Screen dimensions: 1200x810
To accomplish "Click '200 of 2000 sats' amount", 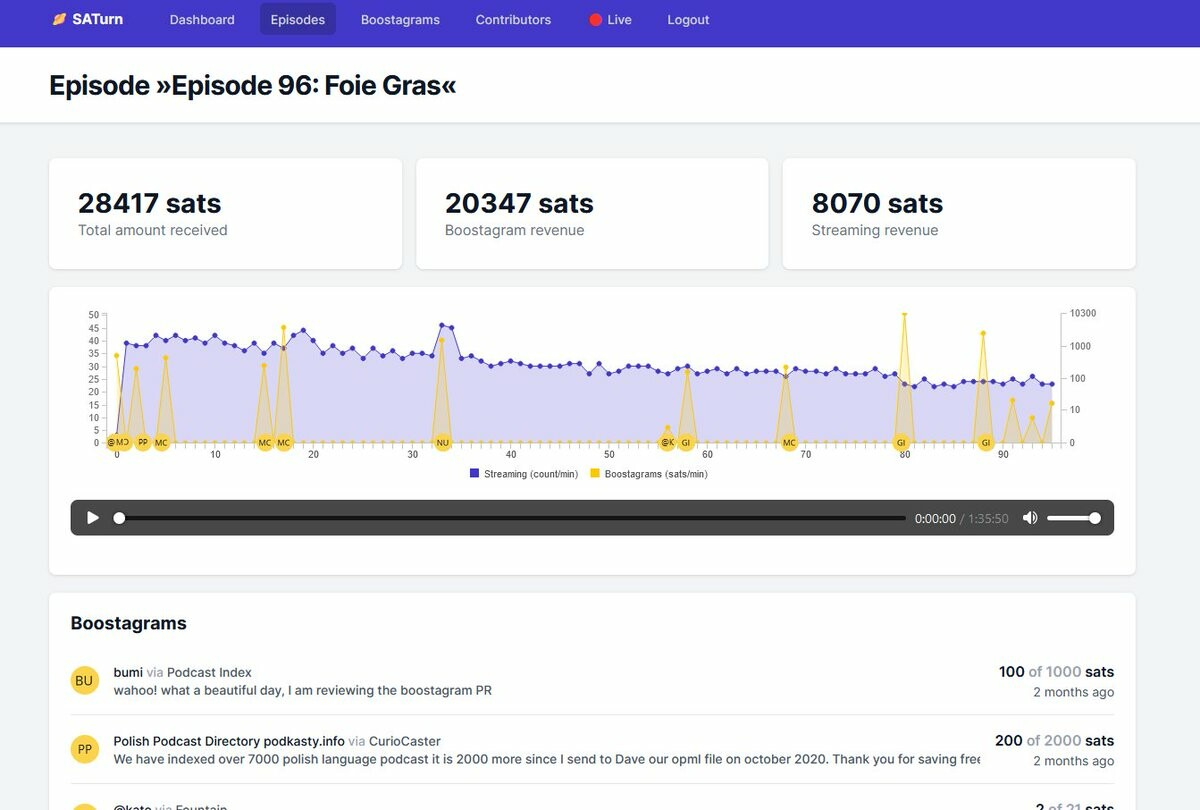I will click(x=1054, y=741).
